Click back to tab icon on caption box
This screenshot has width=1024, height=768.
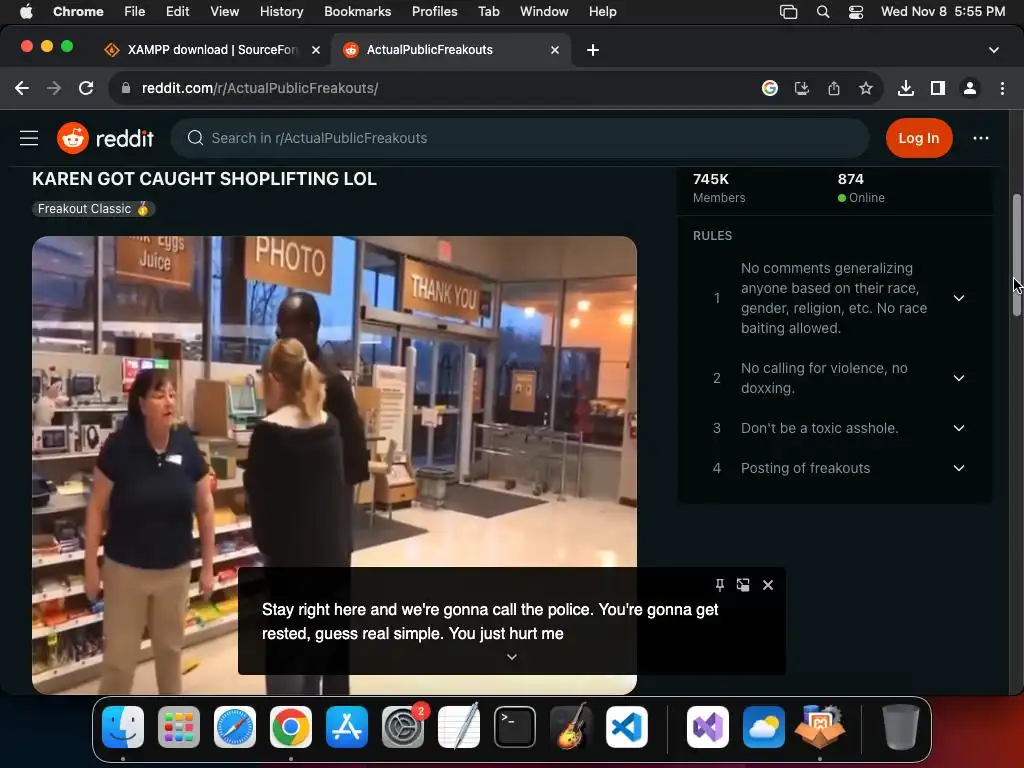(743, 585)
